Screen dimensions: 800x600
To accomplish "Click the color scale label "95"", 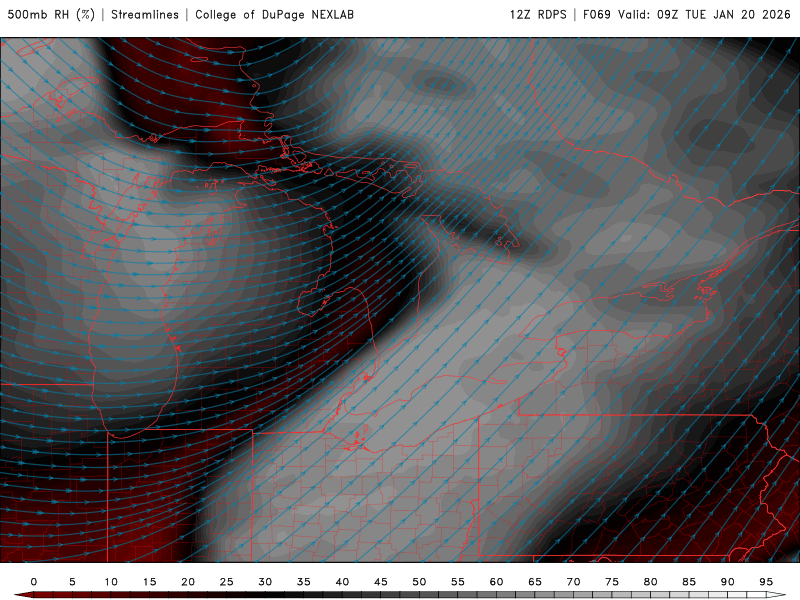I will coord(766,582).
